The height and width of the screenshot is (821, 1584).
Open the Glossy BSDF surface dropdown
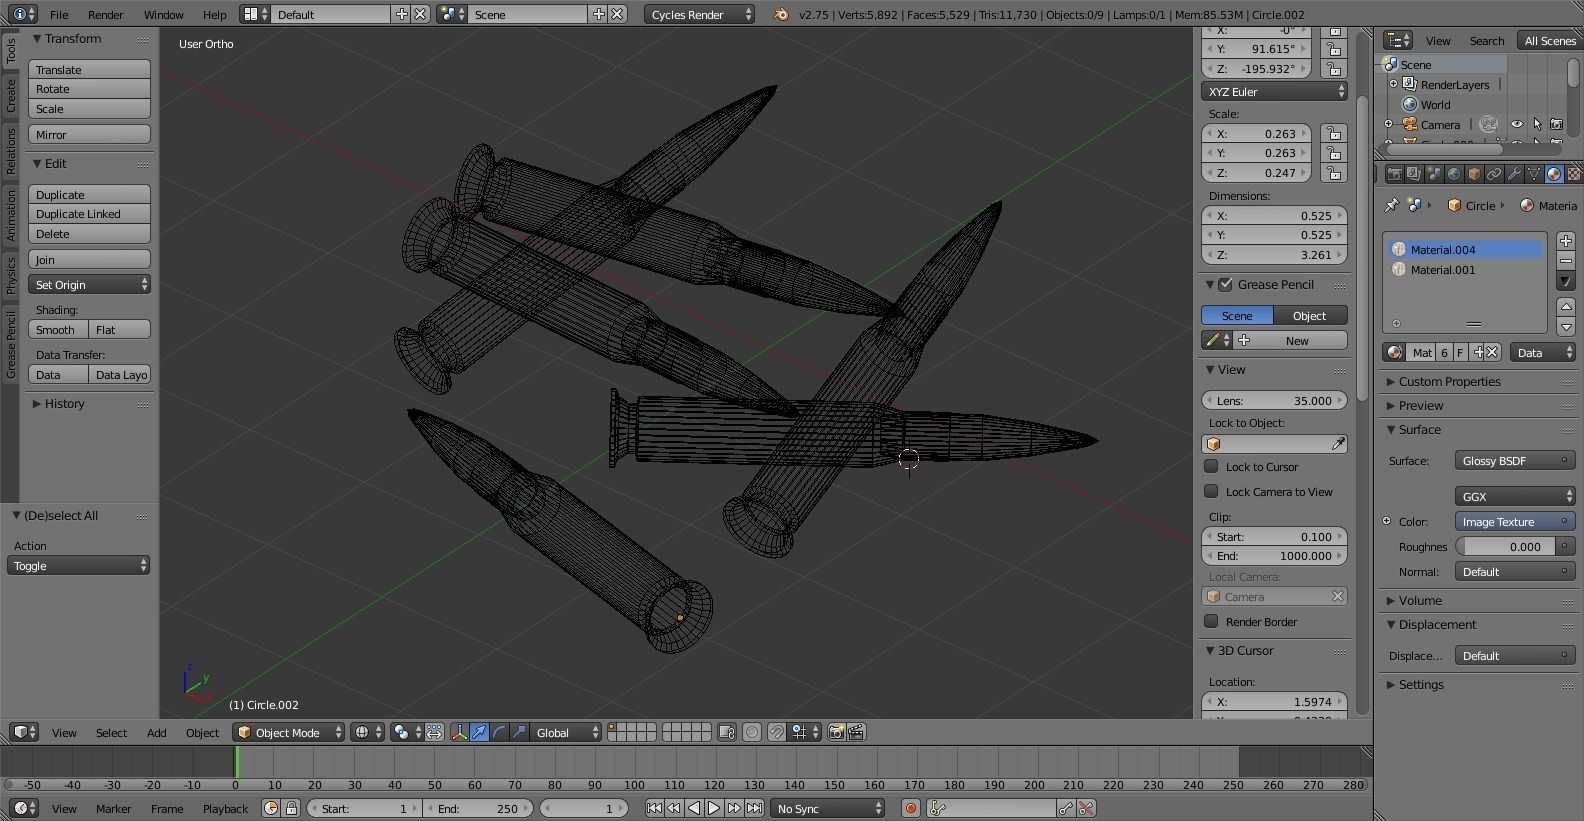coord(1515,461)
